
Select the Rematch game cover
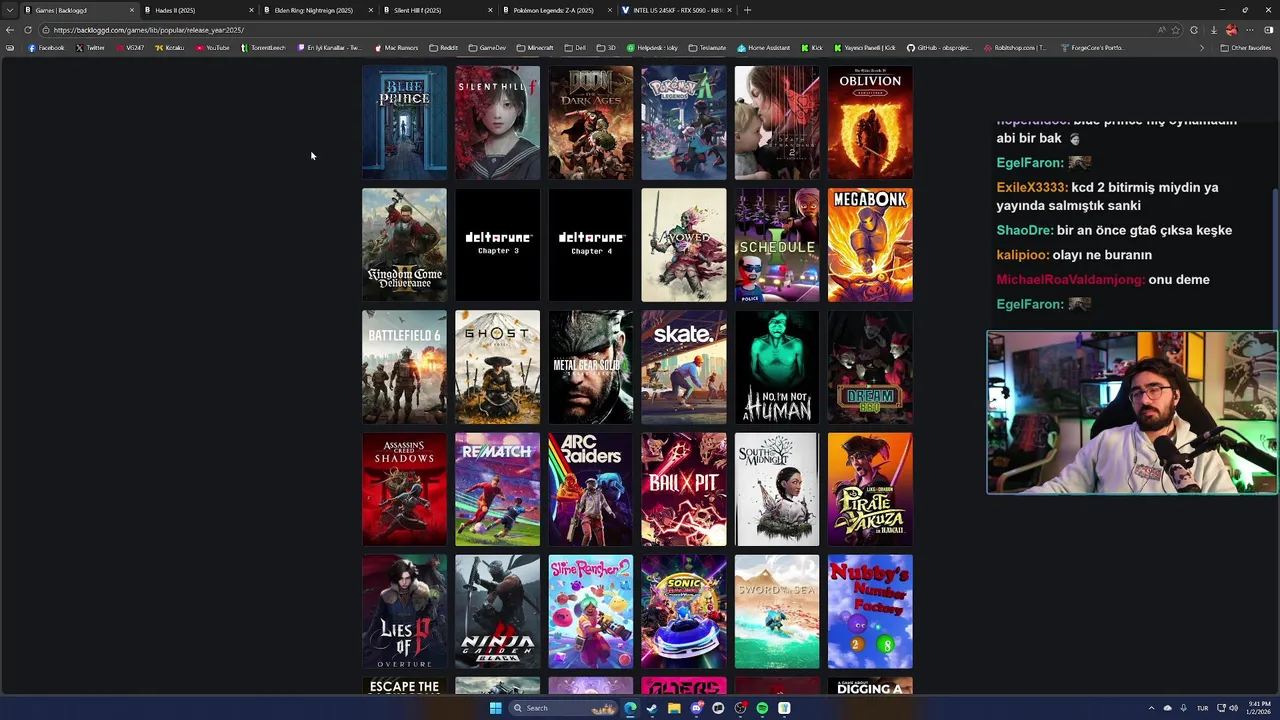(x=497, y=490)
